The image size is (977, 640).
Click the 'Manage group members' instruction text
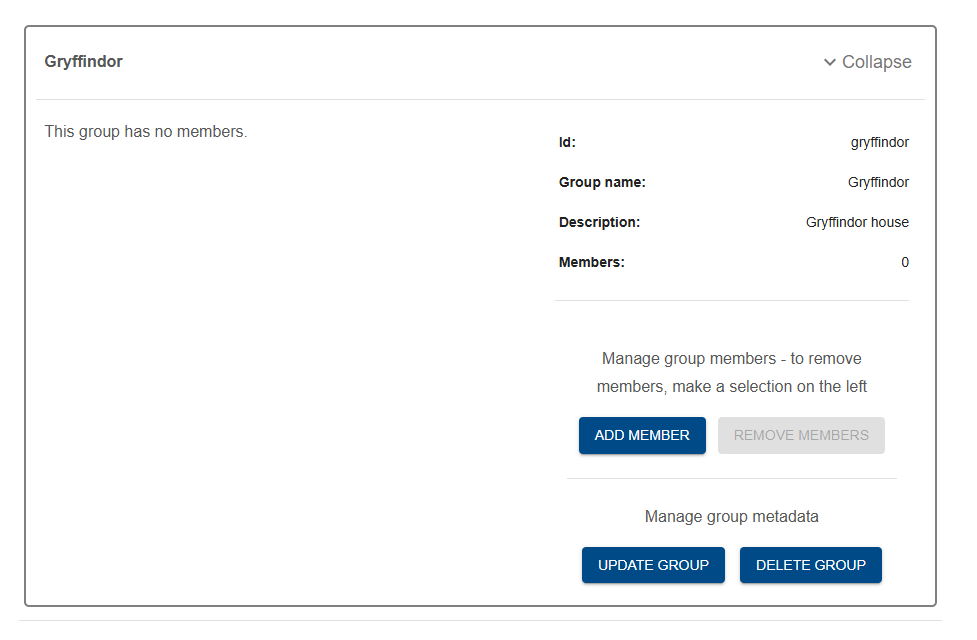tap(732, 373)
